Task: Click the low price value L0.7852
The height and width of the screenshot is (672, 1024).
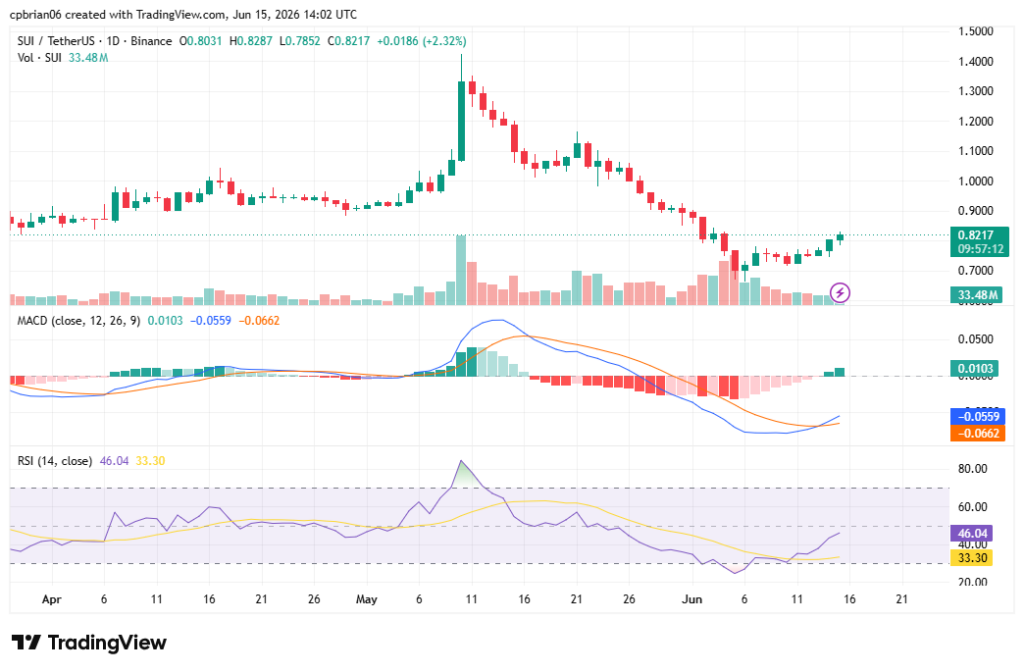Action: point(300,41)
